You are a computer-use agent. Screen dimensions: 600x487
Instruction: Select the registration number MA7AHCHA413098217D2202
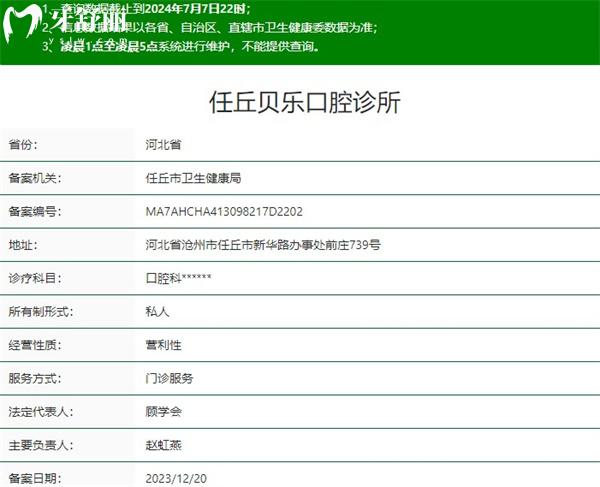pyautogui.click(x=224, y=212)
